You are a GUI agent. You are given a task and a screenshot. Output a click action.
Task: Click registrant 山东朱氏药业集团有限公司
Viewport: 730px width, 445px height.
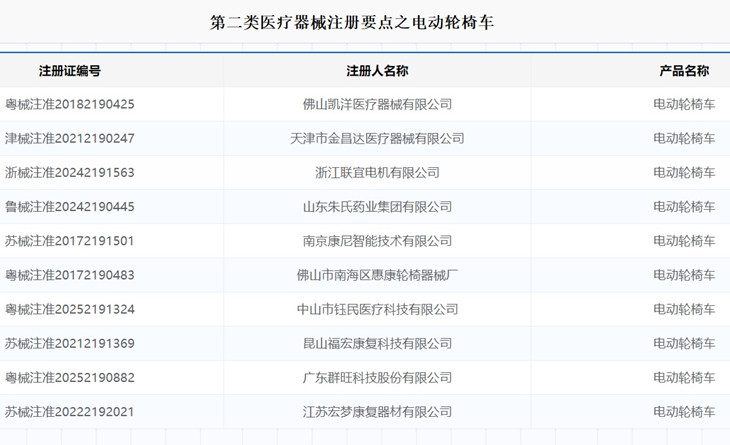pyautogui.click(x=377, y=207)
